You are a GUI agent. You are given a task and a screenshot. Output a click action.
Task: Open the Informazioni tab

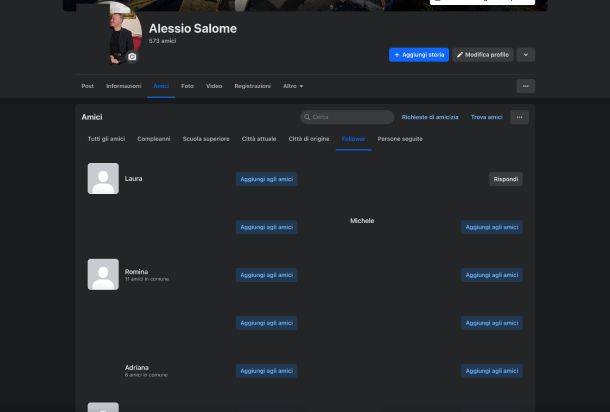123,86
